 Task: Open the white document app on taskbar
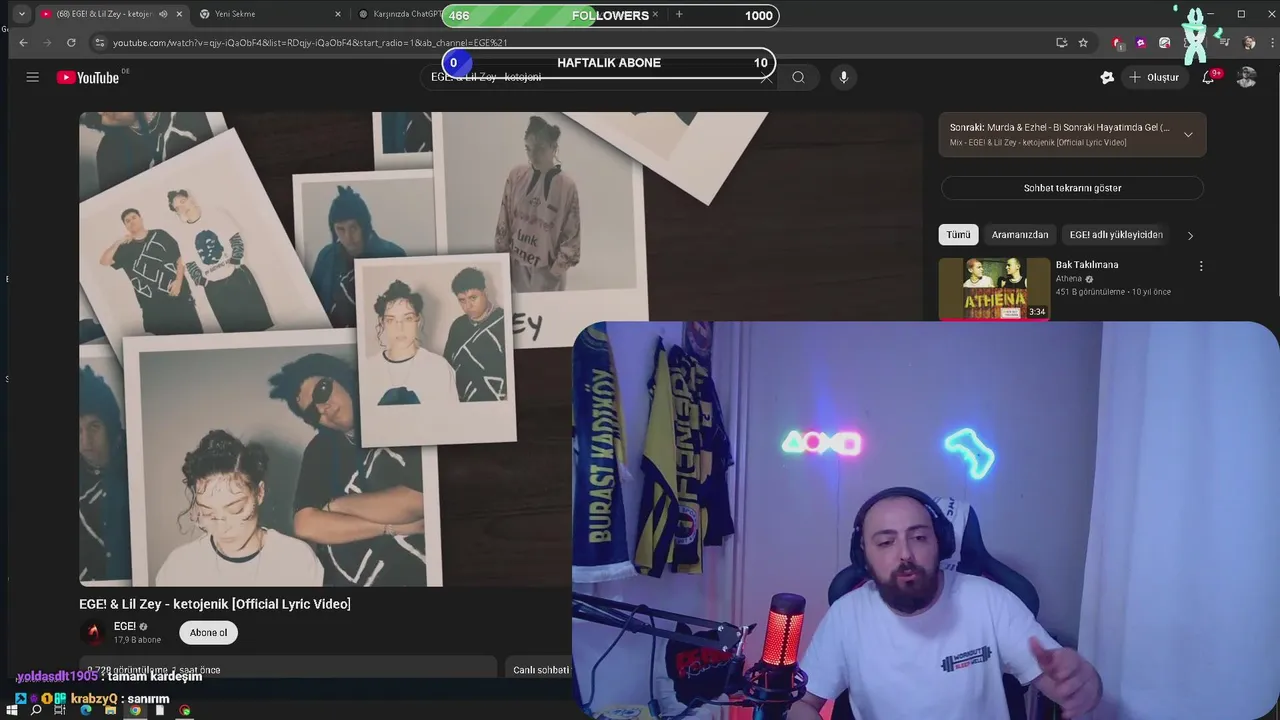160,711
